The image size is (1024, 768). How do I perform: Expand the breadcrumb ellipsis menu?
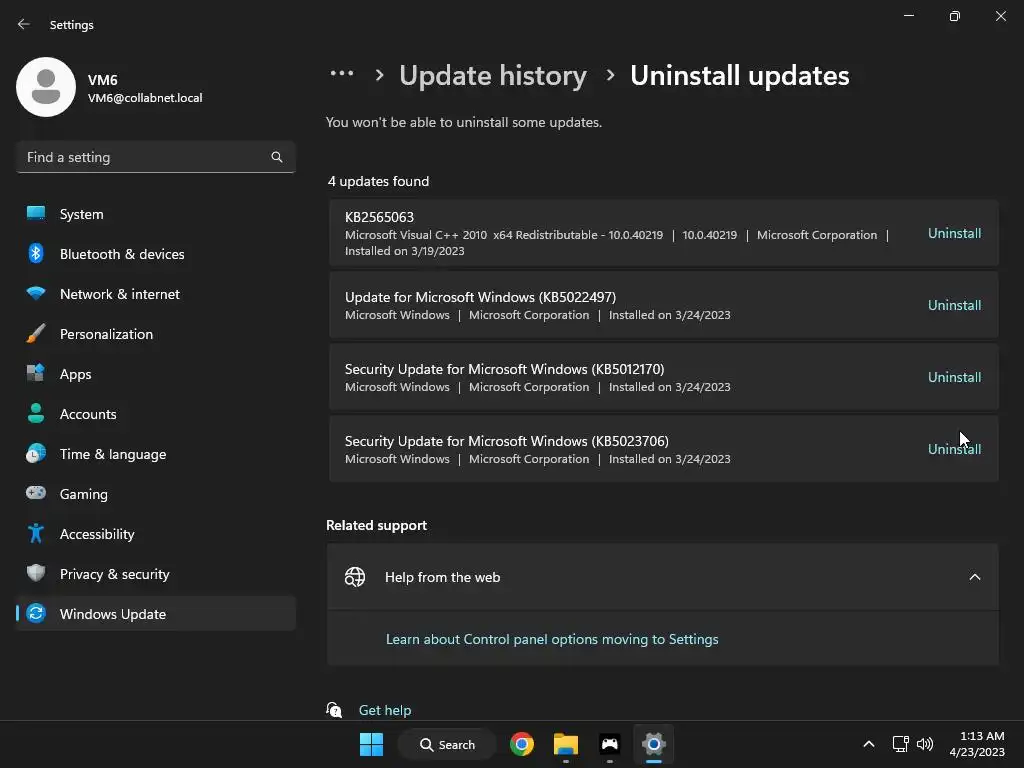click(x=342, y=74)
